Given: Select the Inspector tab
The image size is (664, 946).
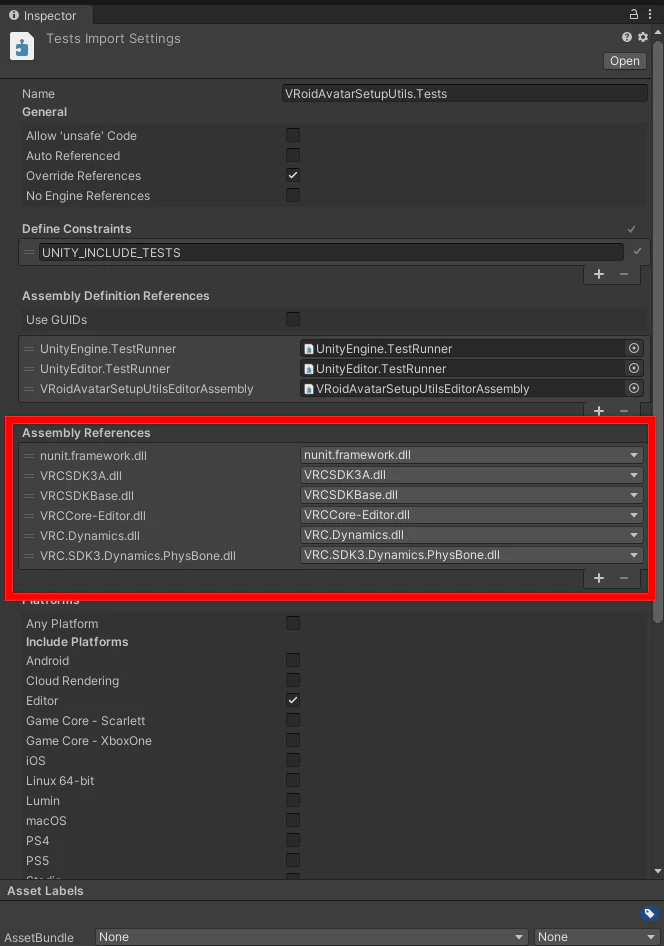Looking at the screenshot, I should click(46, 15).
